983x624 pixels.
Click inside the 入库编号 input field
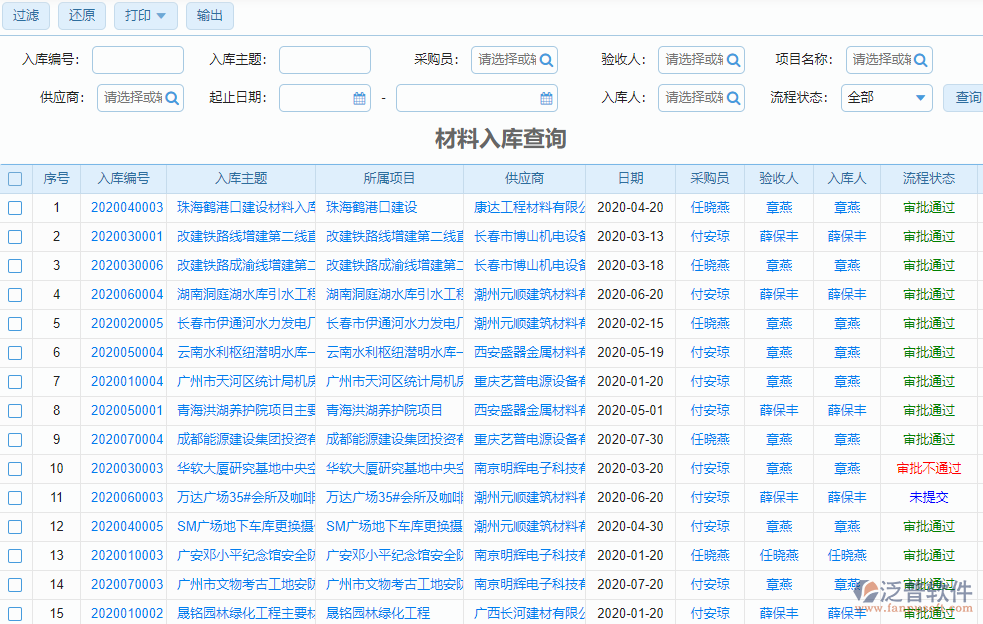137,59
